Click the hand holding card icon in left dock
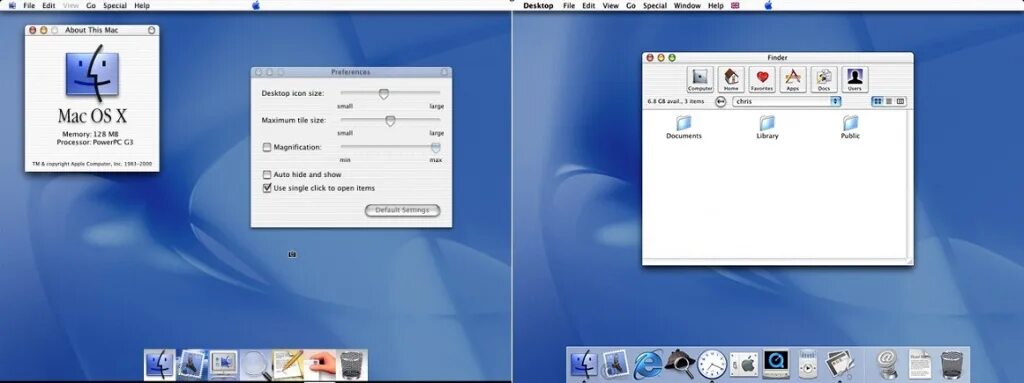 coord(319,365)
